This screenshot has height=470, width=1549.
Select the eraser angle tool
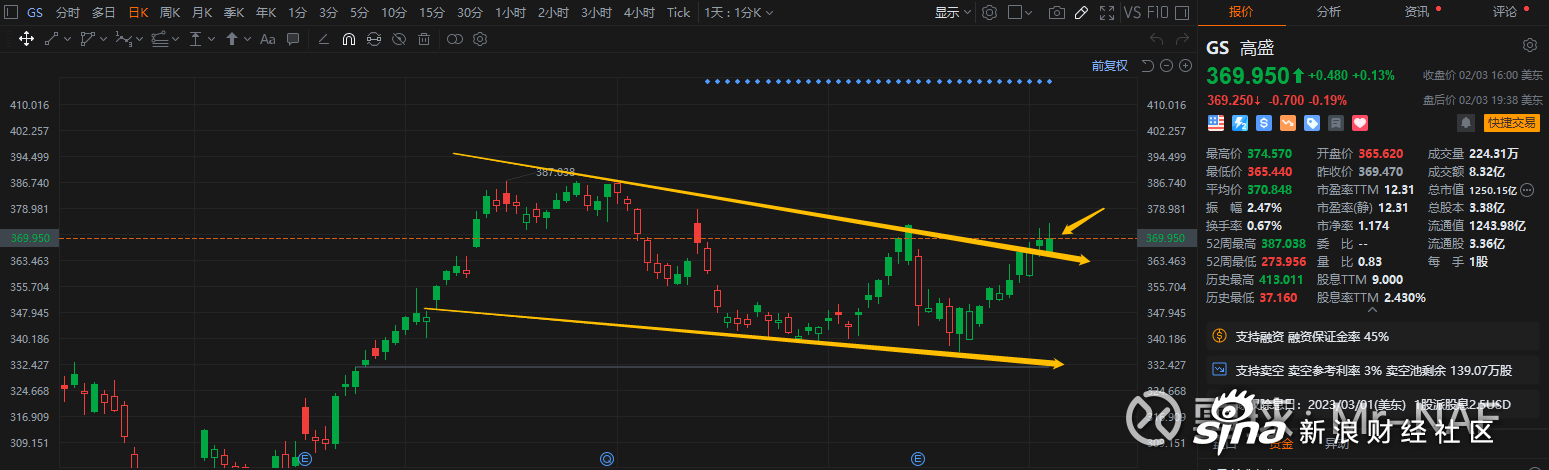click(x=323, y=39)
